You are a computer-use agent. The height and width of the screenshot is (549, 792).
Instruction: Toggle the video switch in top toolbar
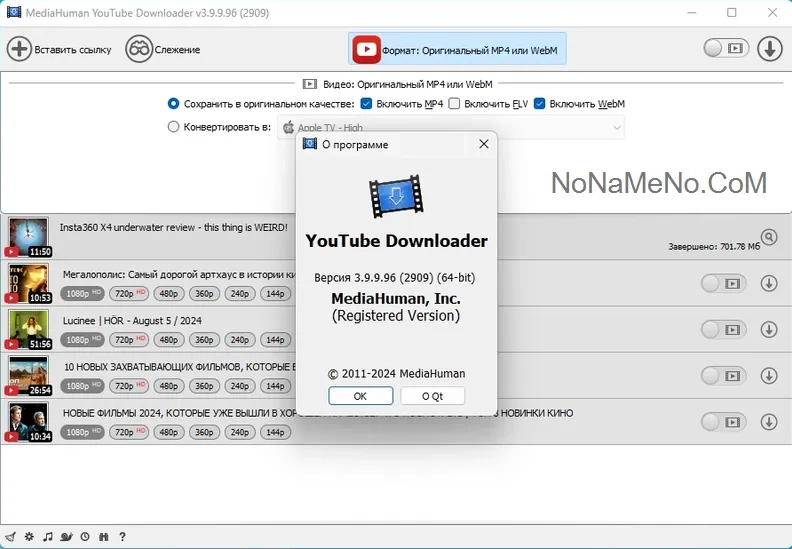[725, 48]
